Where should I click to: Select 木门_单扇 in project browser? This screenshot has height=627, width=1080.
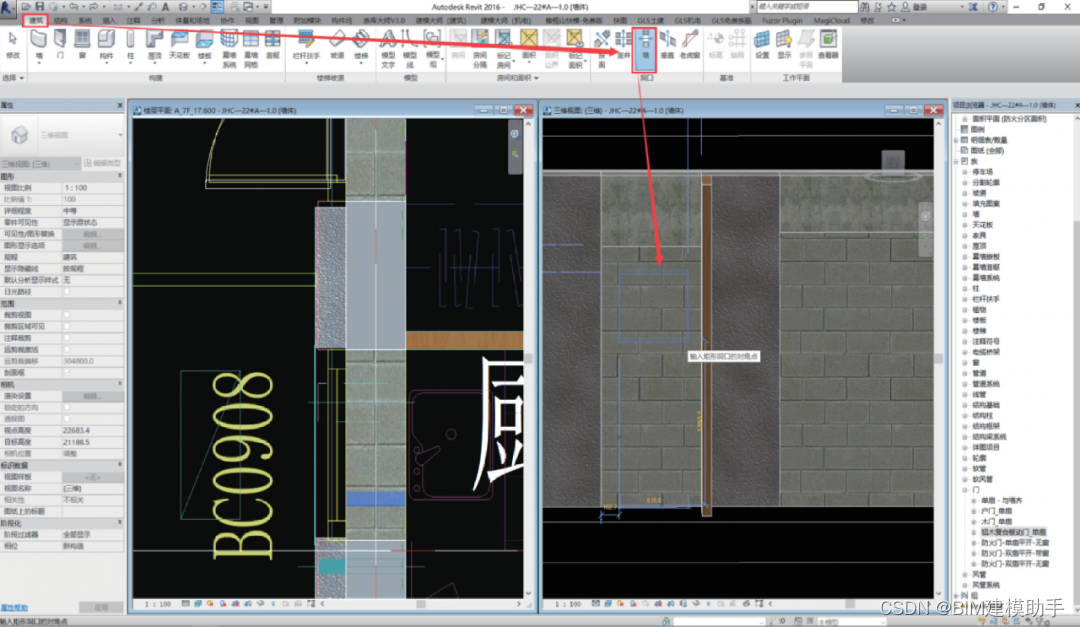tap(997, 522)
